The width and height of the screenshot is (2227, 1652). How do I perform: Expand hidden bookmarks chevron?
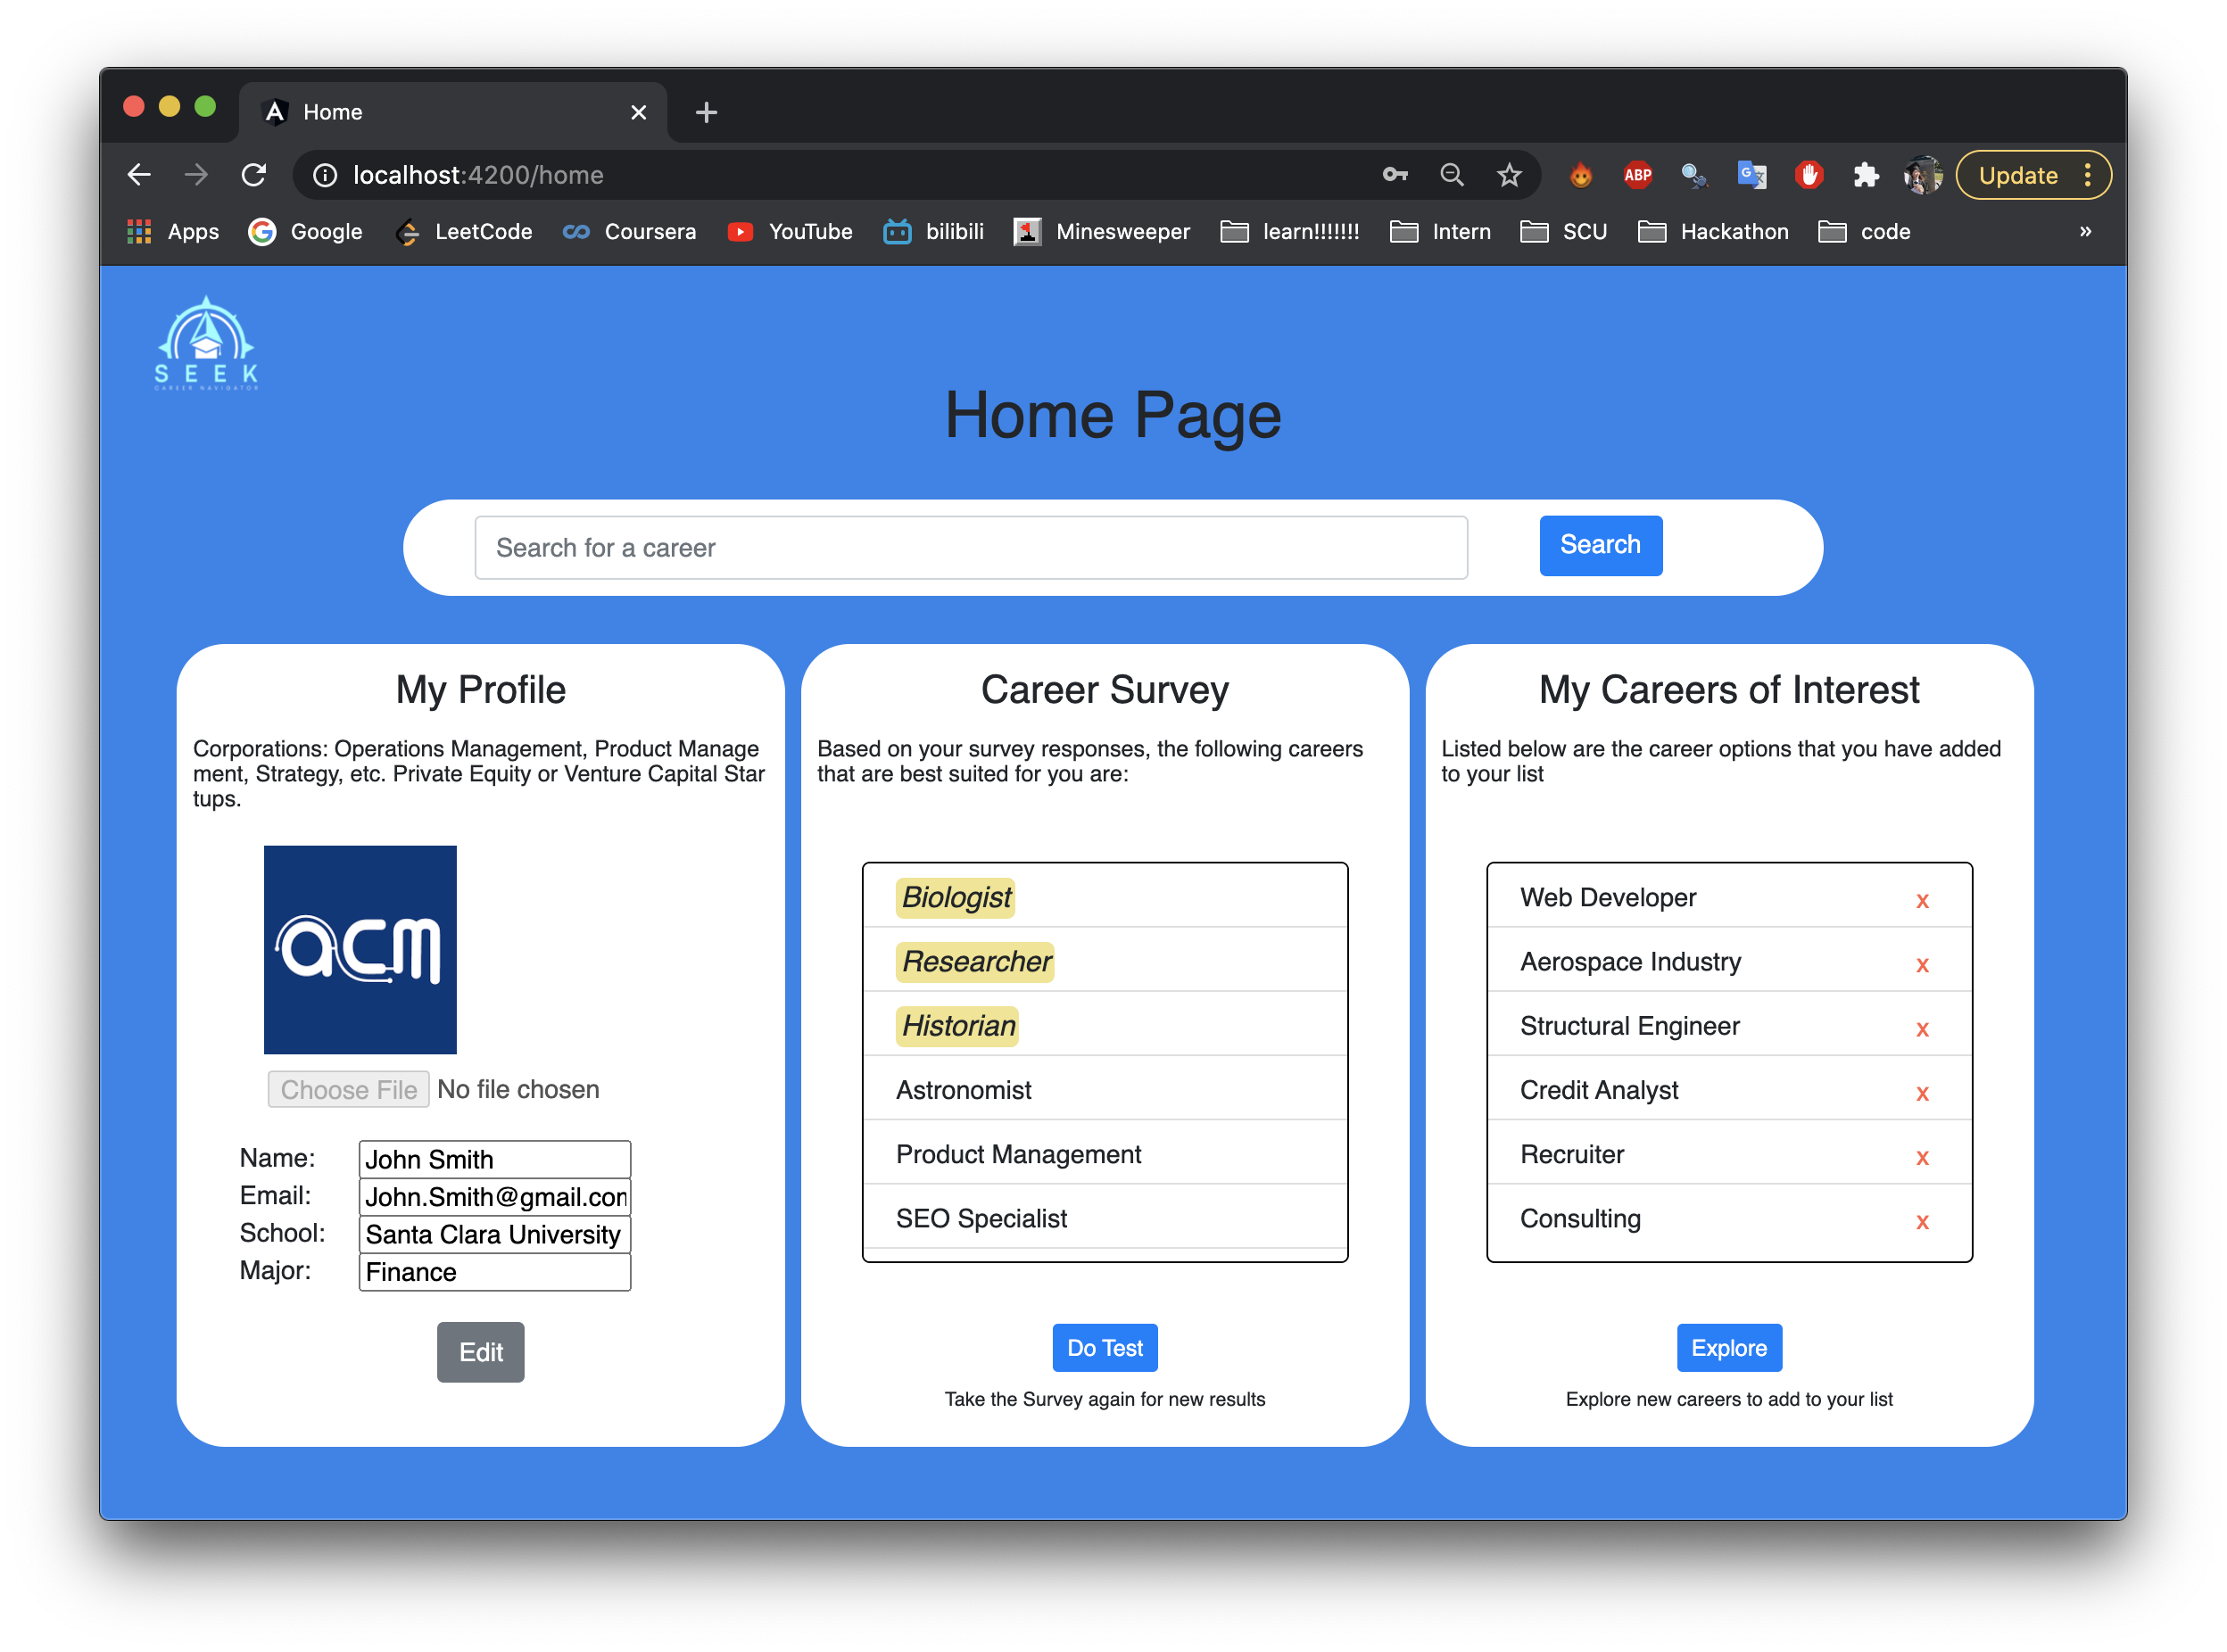[x=2085, y=231]
